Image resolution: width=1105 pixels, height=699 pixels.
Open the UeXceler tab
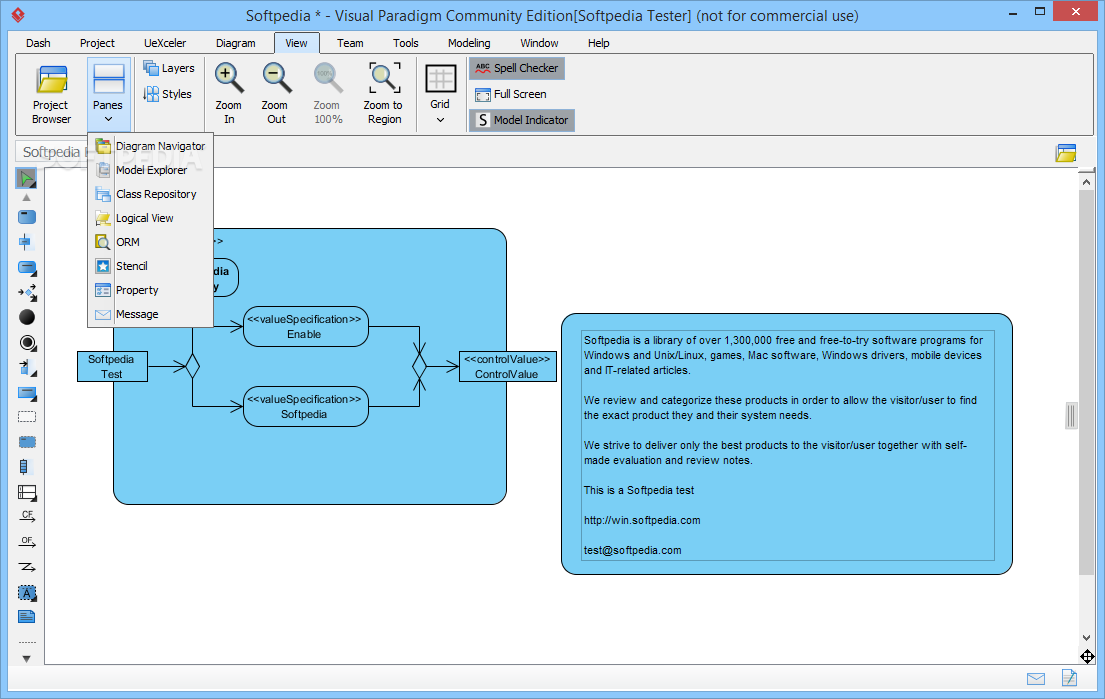165,43
